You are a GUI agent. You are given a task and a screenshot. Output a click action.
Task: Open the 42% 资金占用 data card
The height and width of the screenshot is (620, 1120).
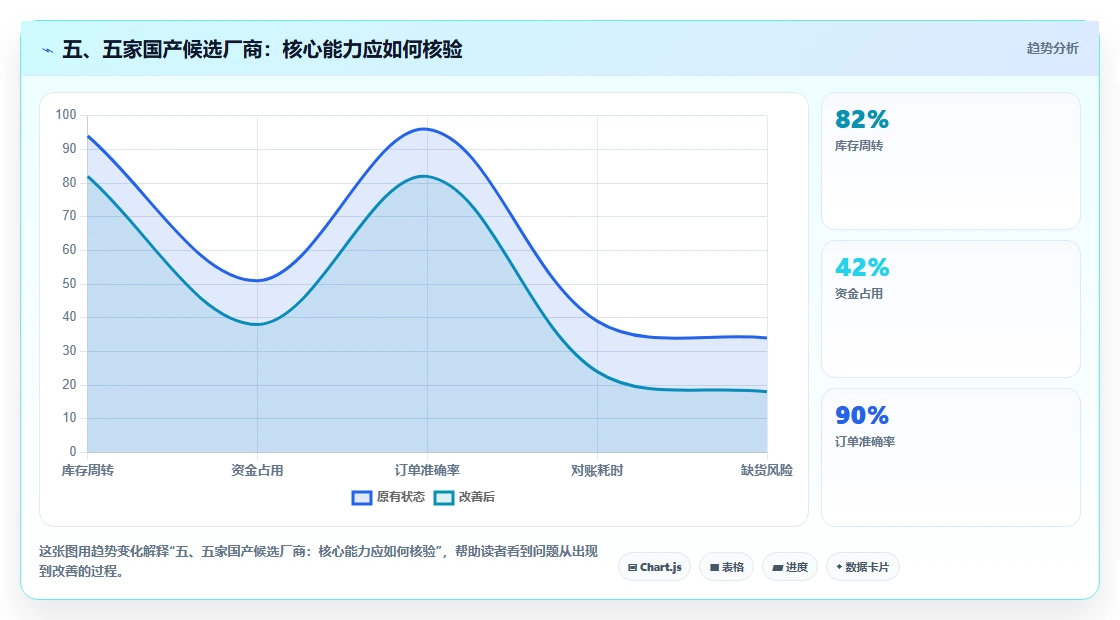(x=951, y=309)
